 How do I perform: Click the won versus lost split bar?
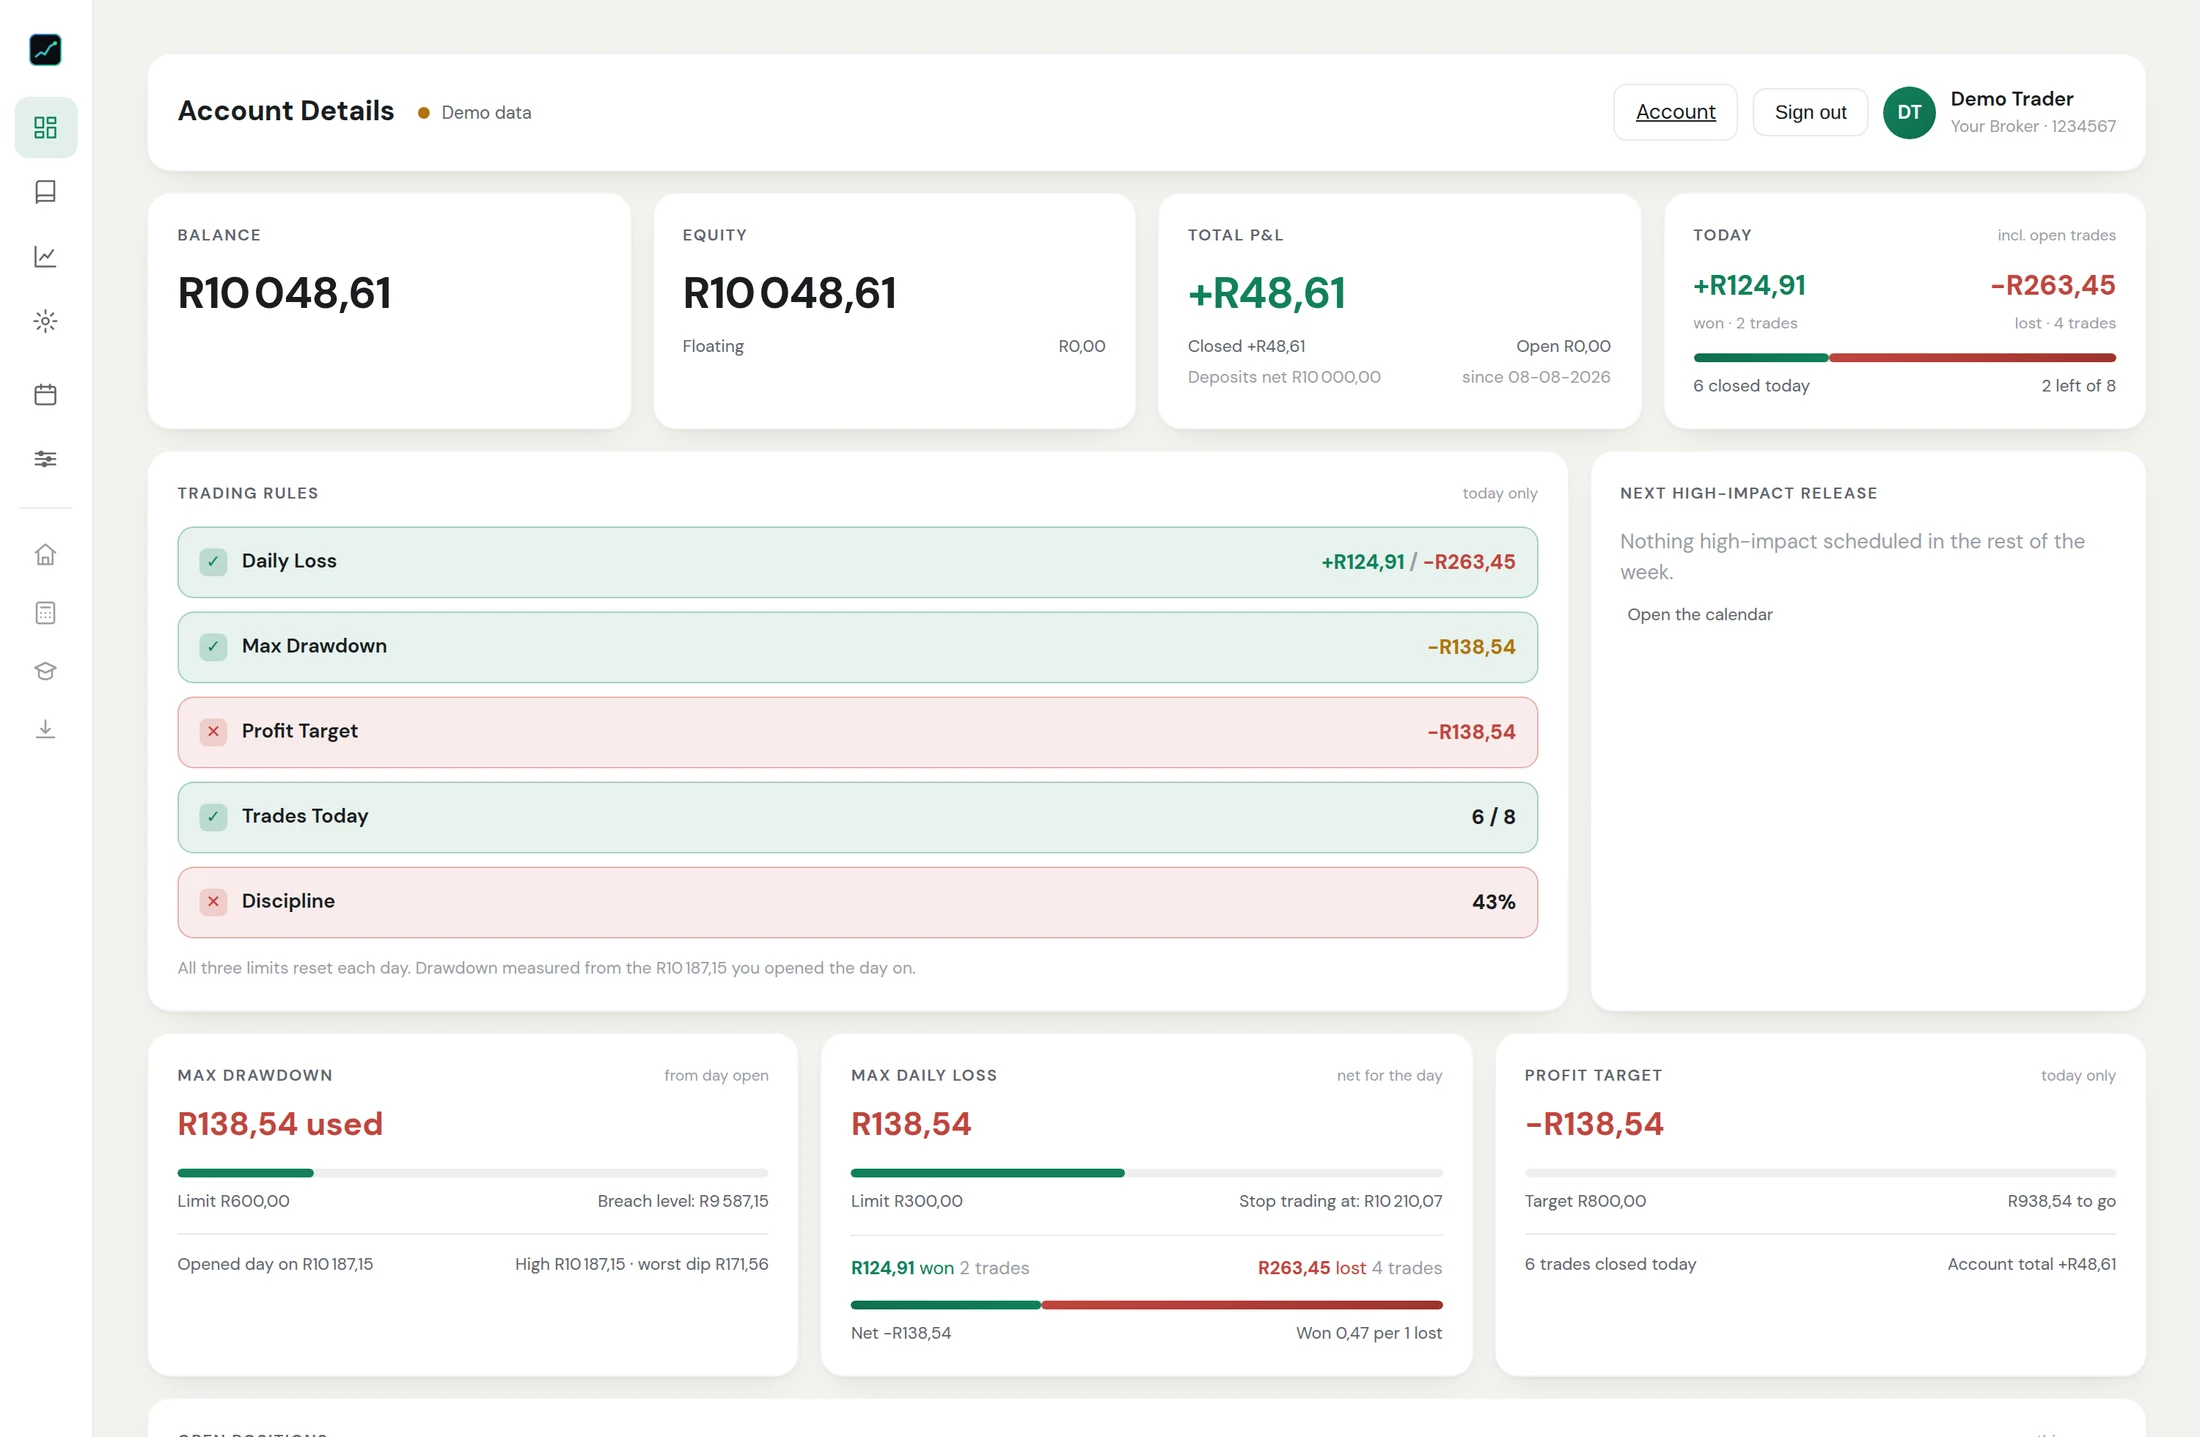click(1146, 1305)
